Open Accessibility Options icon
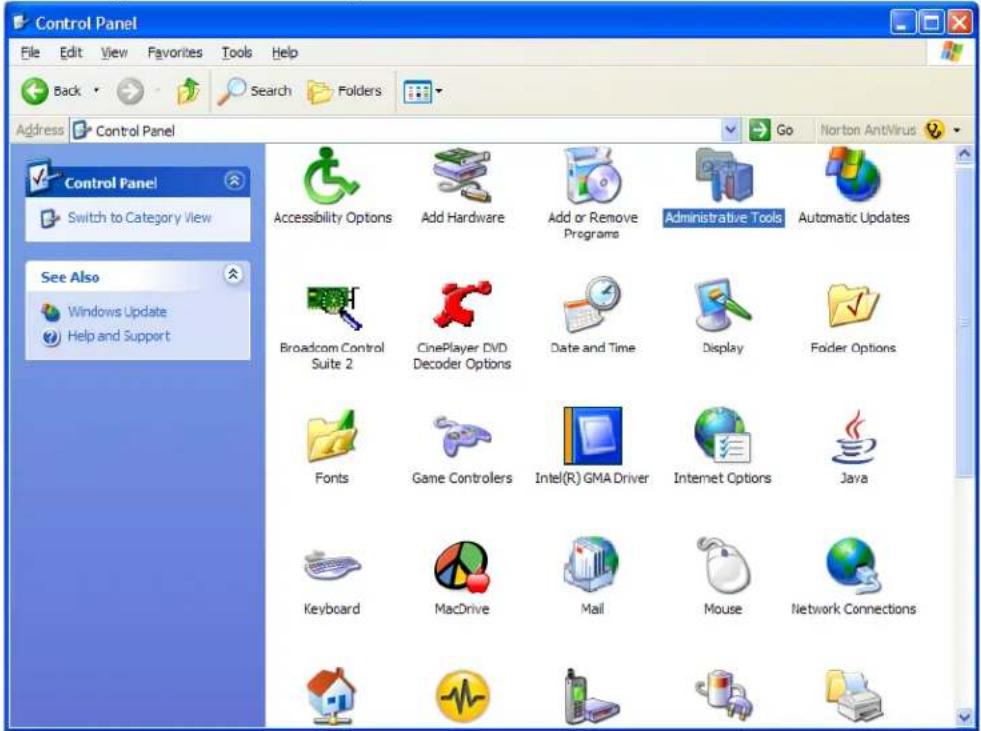The height and width of the screenshot is (731, 981). [x=332, y=187]
